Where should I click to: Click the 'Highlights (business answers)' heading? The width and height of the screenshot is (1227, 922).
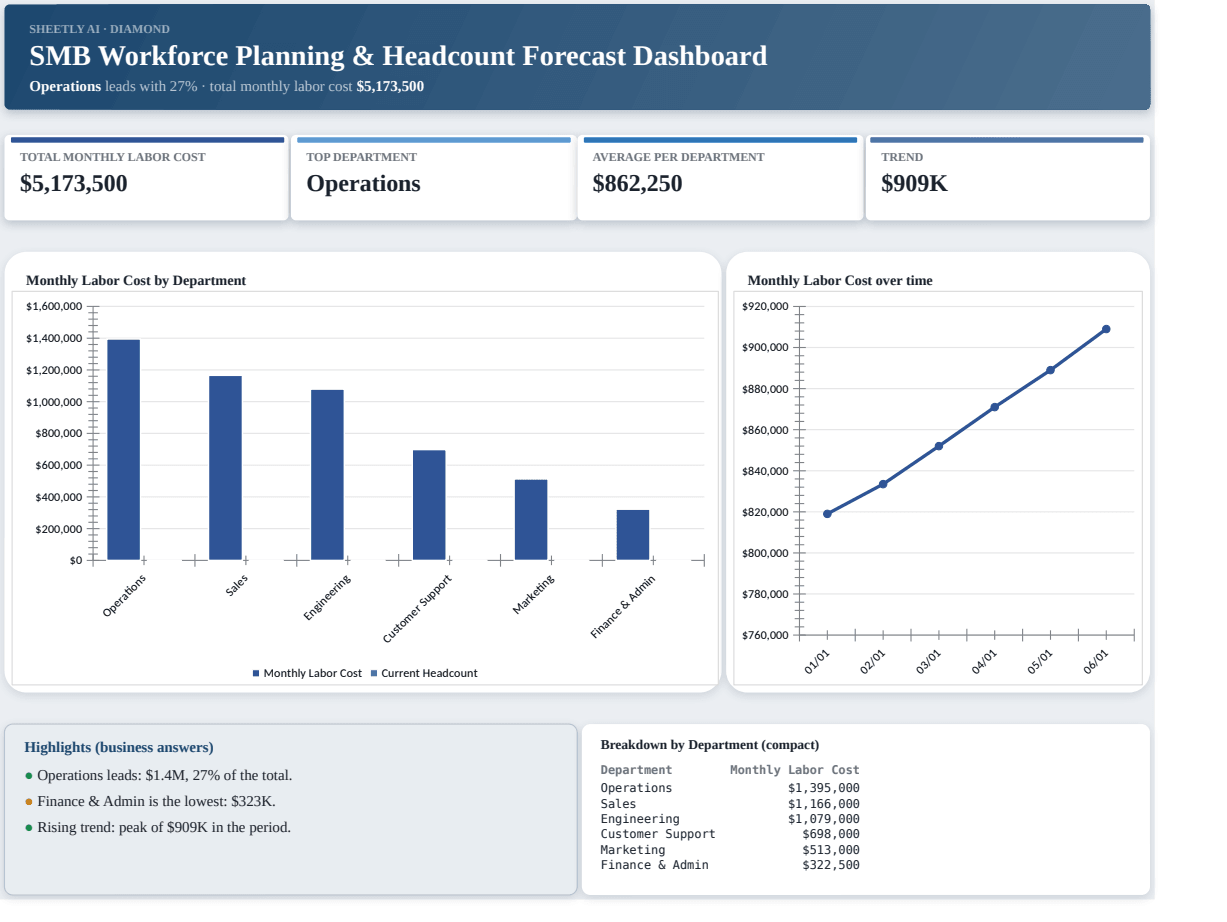[119, 747]
